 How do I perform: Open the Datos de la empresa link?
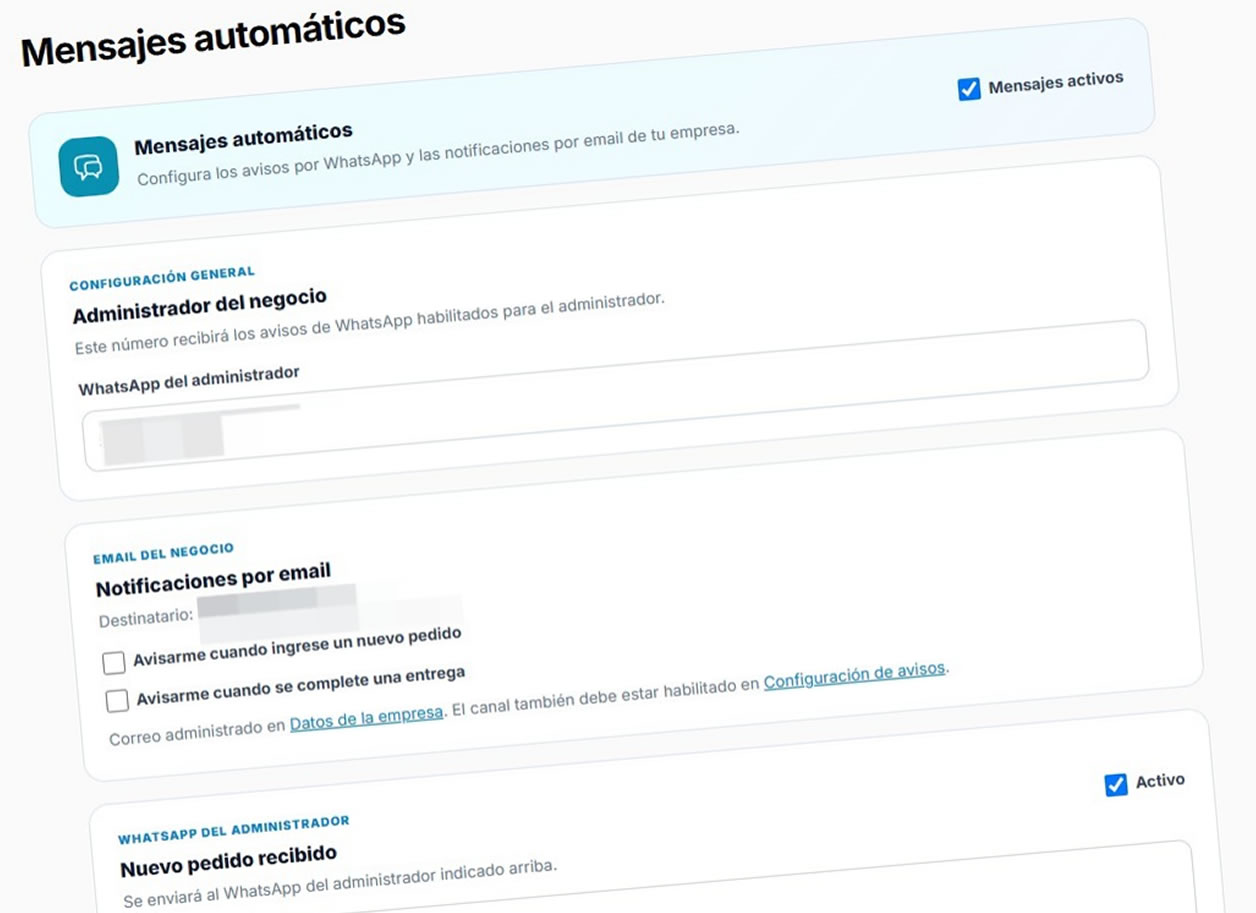click(366, 718)
